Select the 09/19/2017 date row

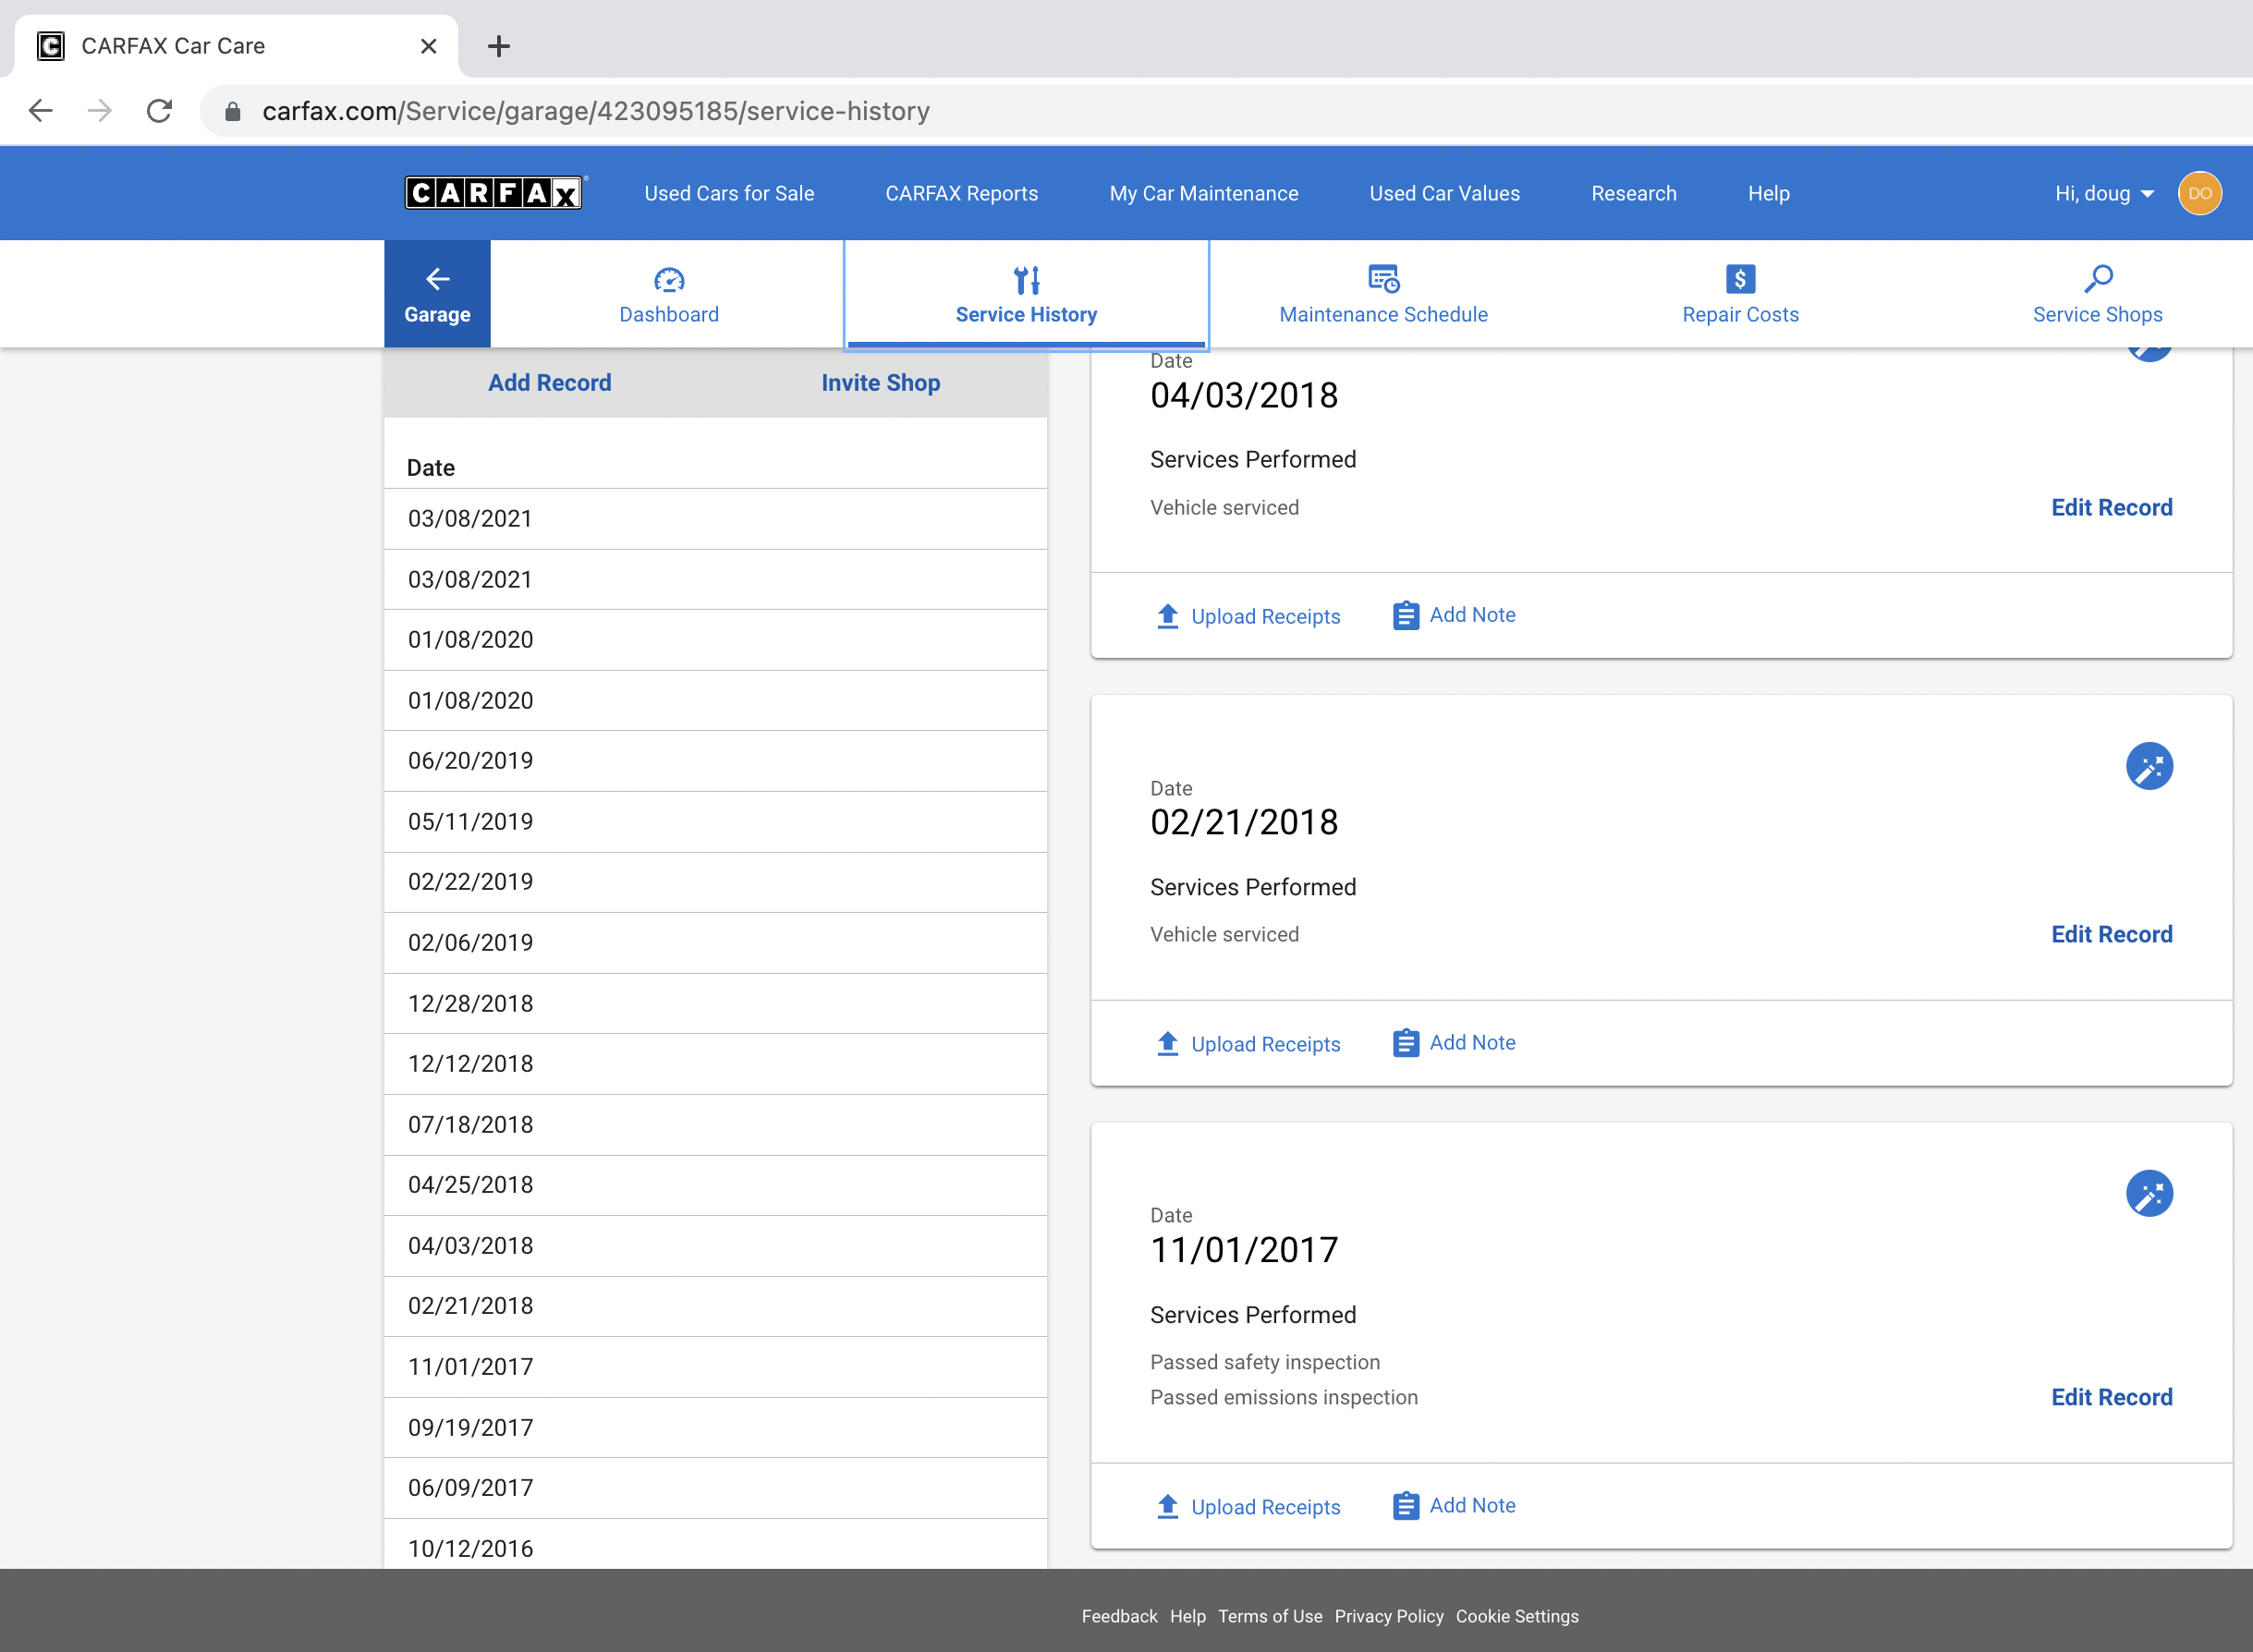click(715, 1428)
